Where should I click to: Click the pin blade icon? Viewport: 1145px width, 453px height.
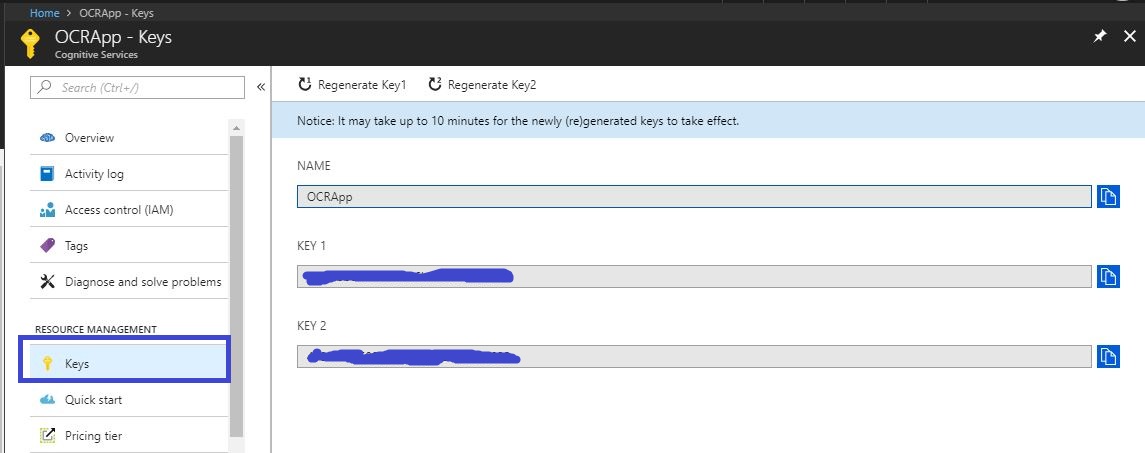1100,37
